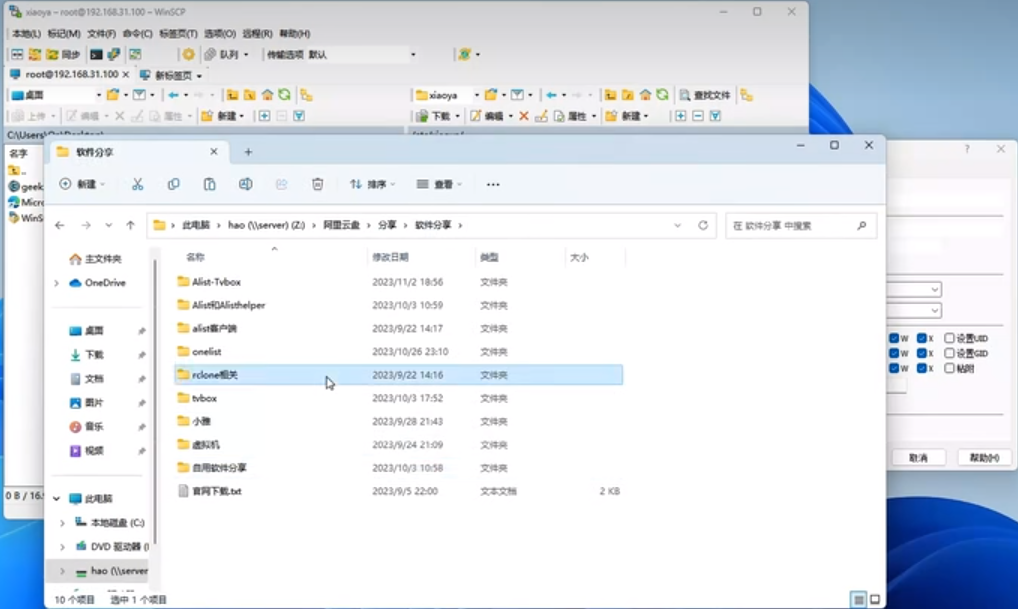Image resolution: width=1018 pixels, height=609 pixels.
Task: Click the Copy icon in Explorer toolbar
Action: (174, 184)
